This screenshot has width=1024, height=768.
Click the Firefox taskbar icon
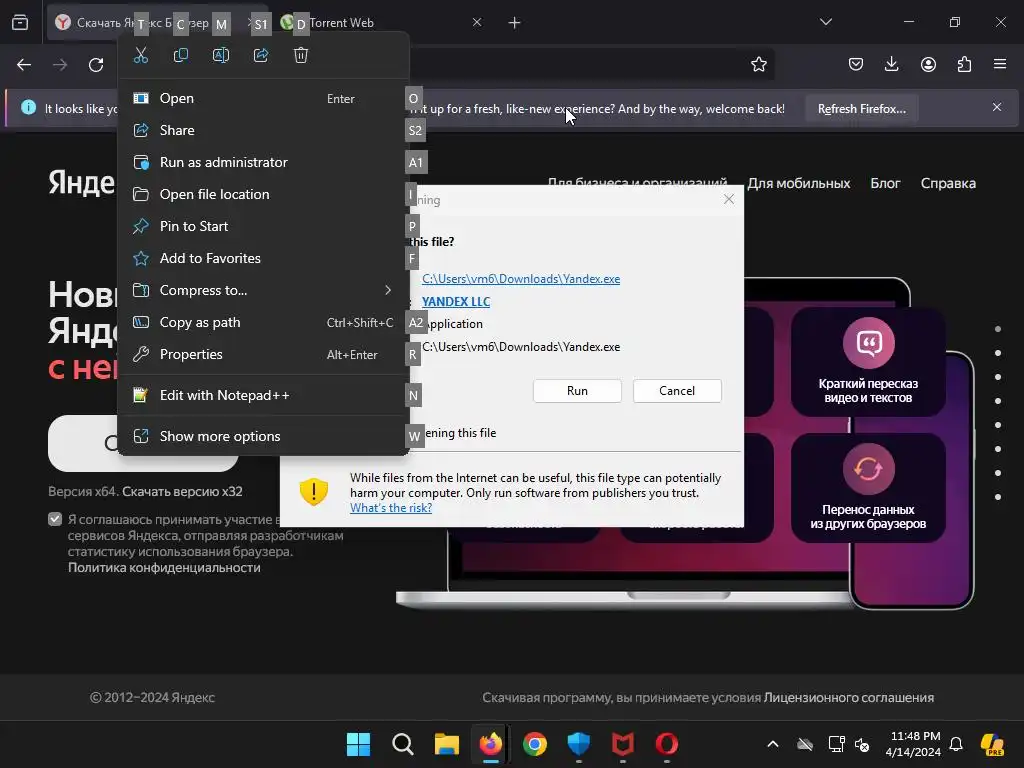(490, 744)
